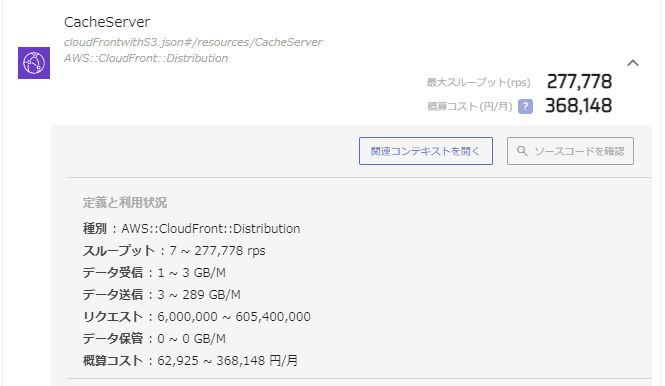Select the 種別 row in definition list
Viewport: 665px width, 386px height.
tap(191, 229)
